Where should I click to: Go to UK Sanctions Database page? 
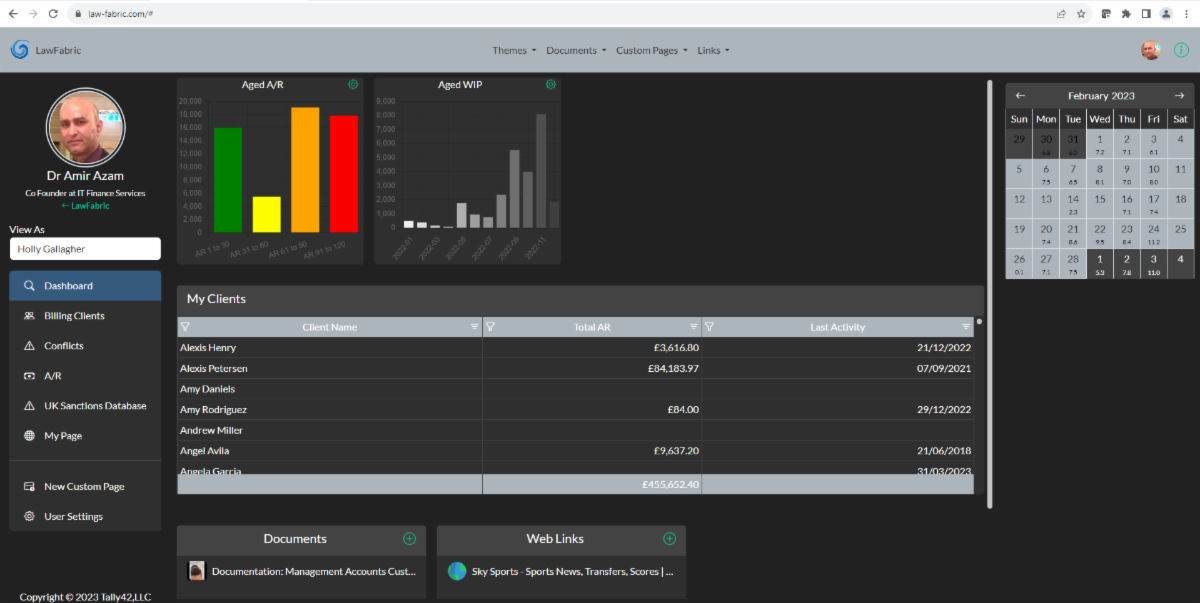[x=94, y=406]
